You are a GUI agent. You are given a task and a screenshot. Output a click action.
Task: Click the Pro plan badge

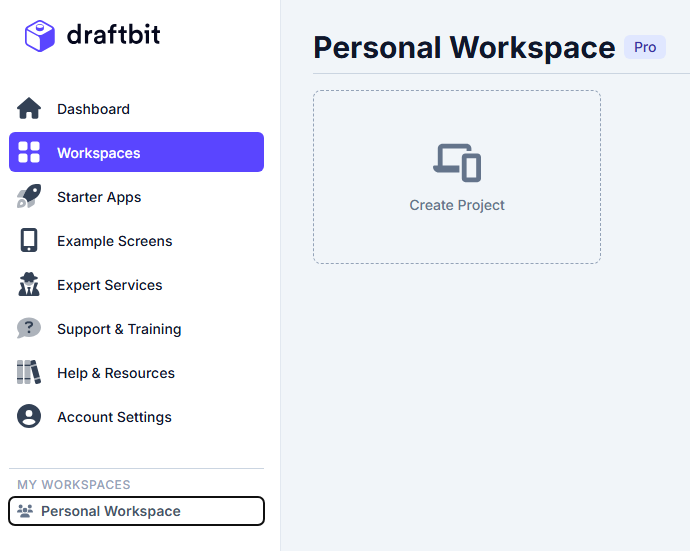[645, 47]
